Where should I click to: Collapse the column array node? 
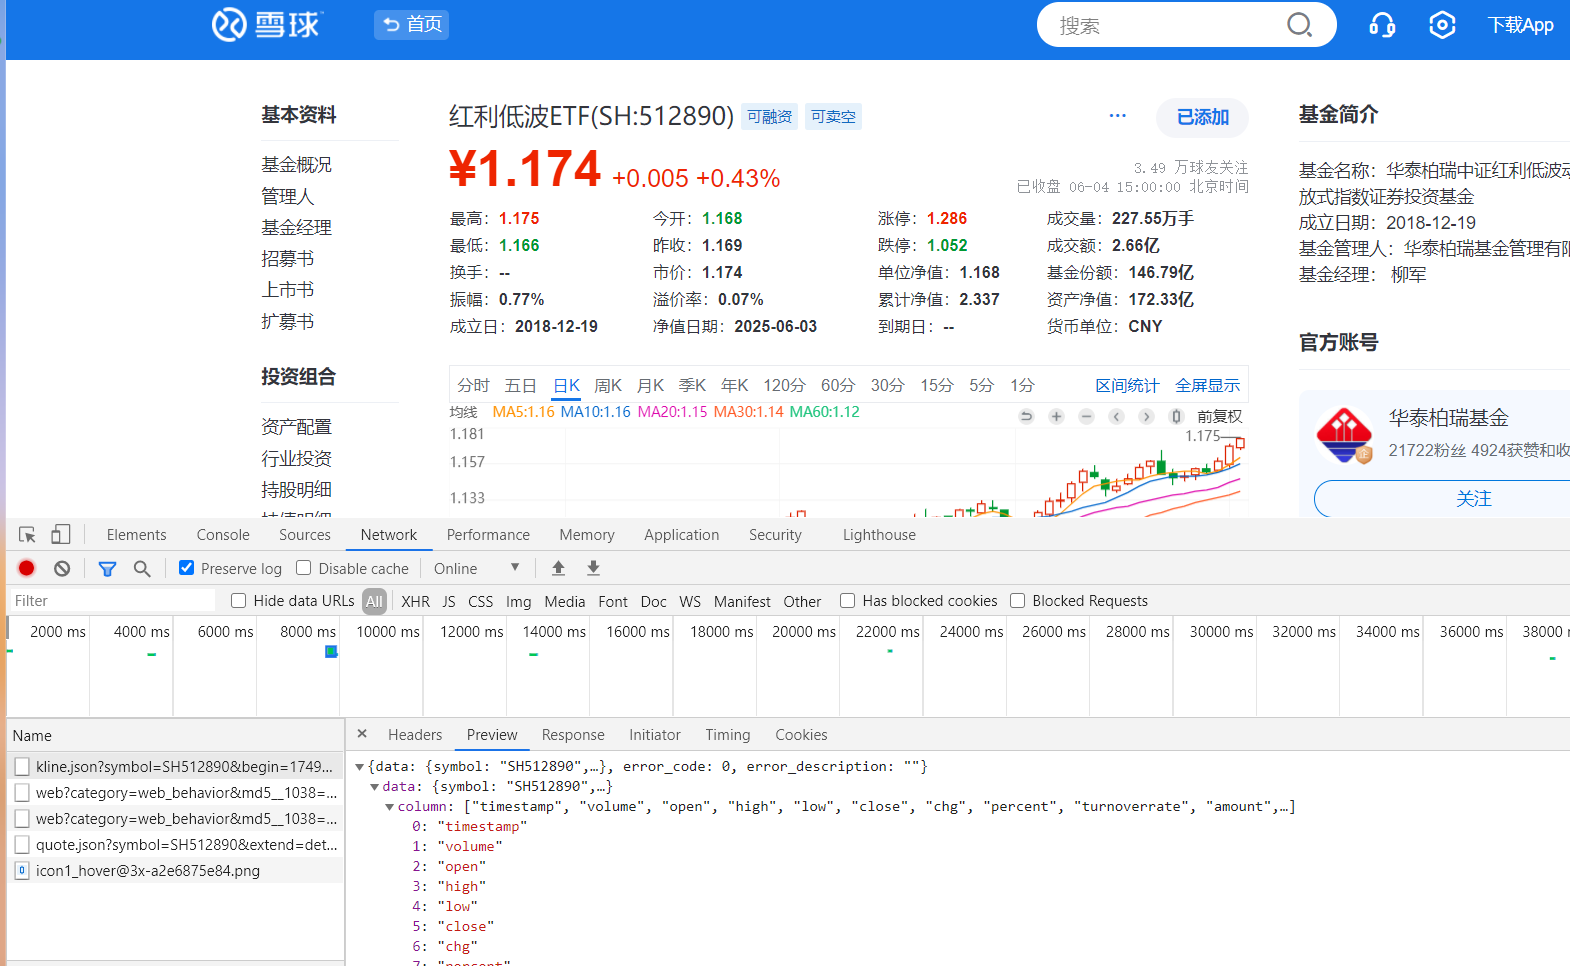click(390, 807)
